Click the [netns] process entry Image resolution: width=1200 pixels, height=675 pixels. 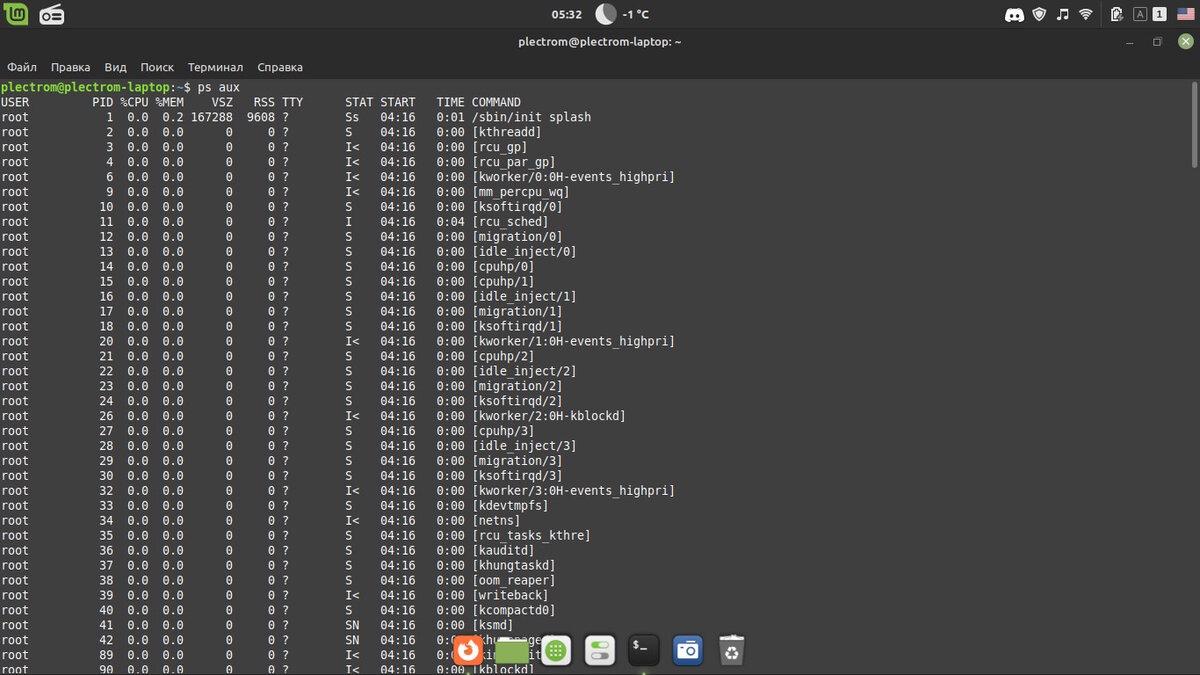496,521
